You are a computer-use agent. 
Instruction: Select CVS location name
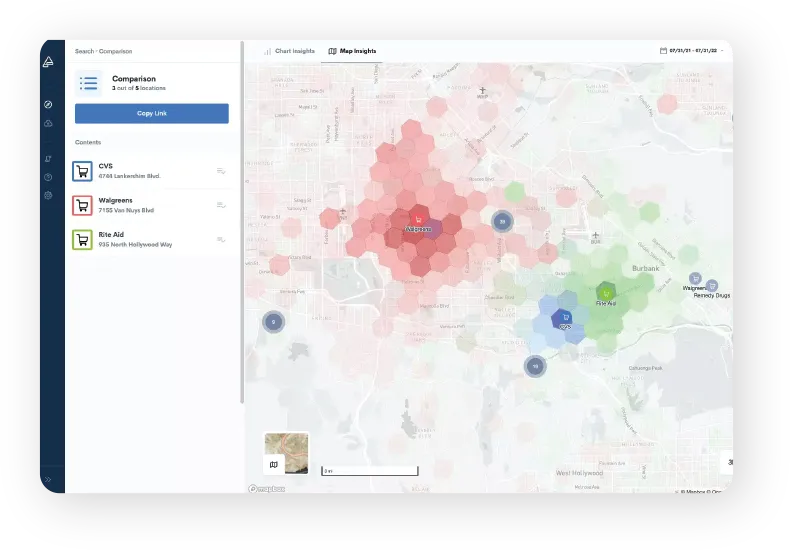[x=106, y=166]
